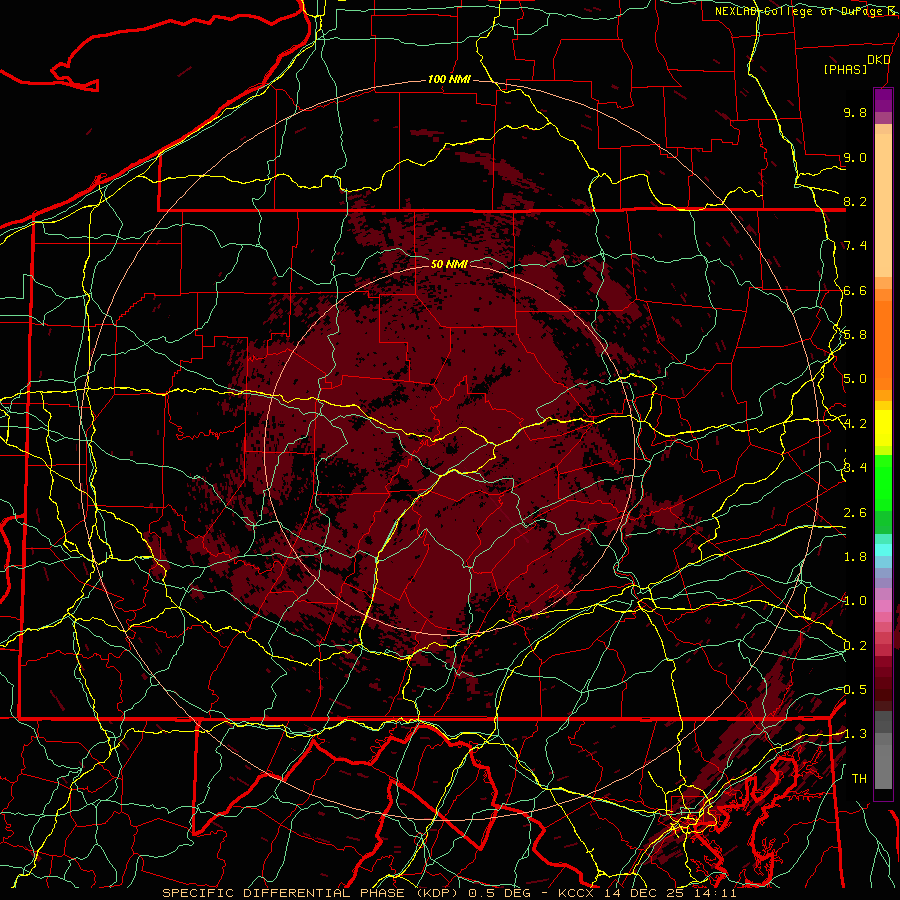Click the 5.0 value on the color scale

[855, 379]
